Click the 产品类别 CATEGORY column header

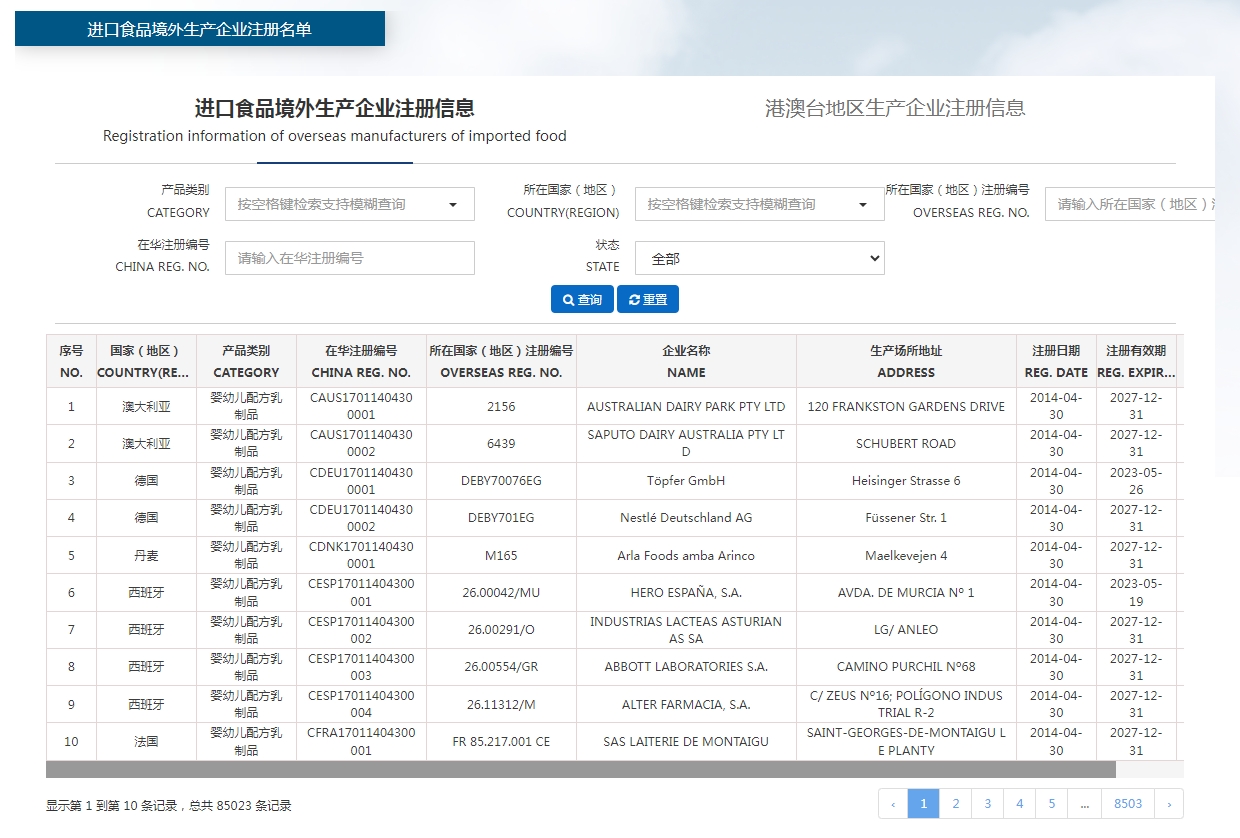(x=246, y=362)
